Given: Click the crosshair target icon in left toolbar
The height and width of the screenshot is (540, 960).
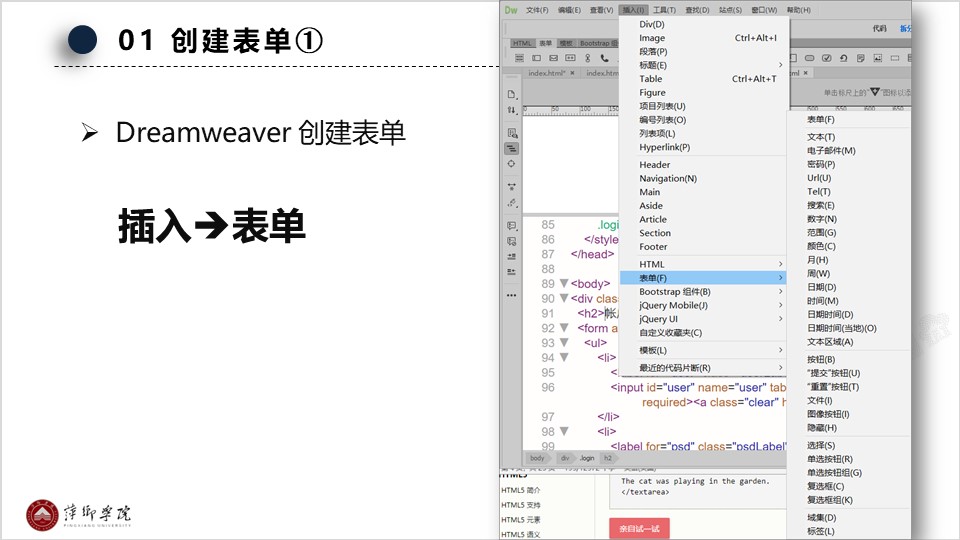Looking at the screenshot, I should [511, 164].
